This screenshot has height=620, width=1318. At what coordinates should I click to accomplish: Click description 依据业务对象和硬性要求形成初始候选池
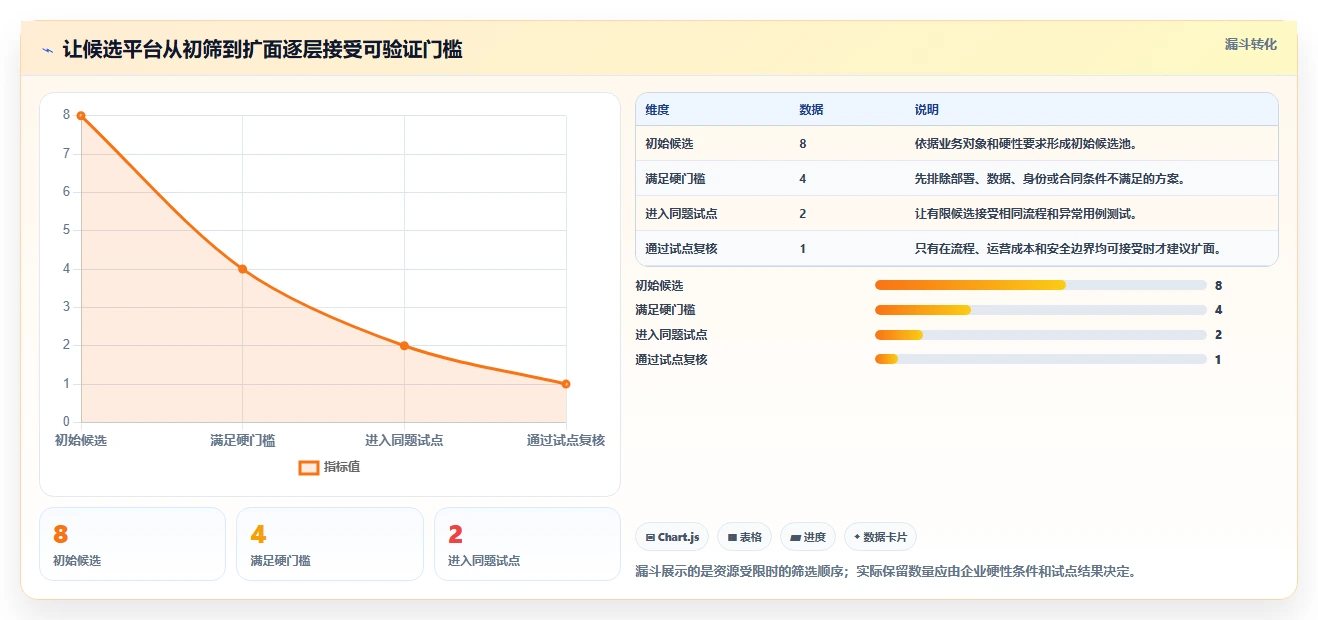(x=1026, y=144)
